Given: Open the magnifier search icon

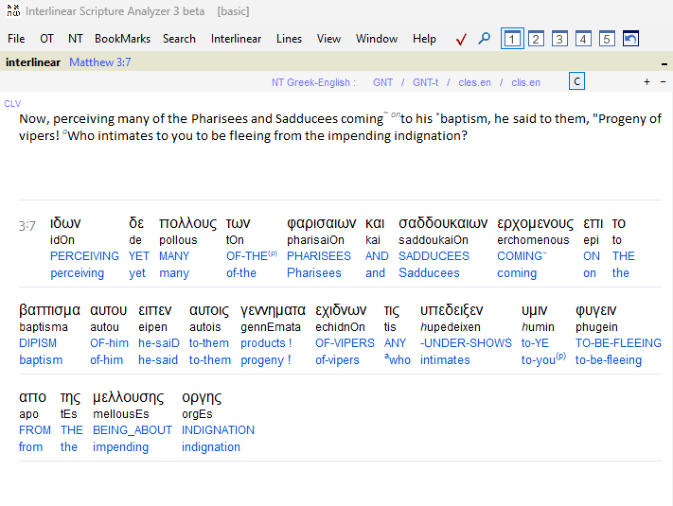Looking at the screenshot, I should (484, 39).
